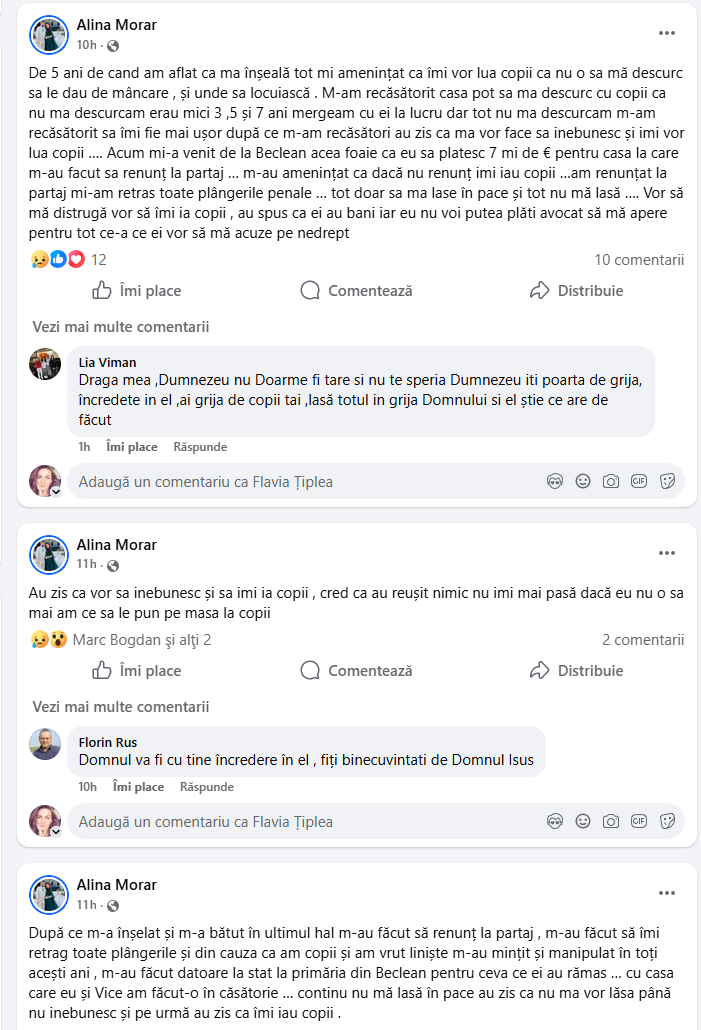Open the three-dot menu on first post
Image resolution: width=701 pixels, height=1030 pixels.
tap(667, 33)
